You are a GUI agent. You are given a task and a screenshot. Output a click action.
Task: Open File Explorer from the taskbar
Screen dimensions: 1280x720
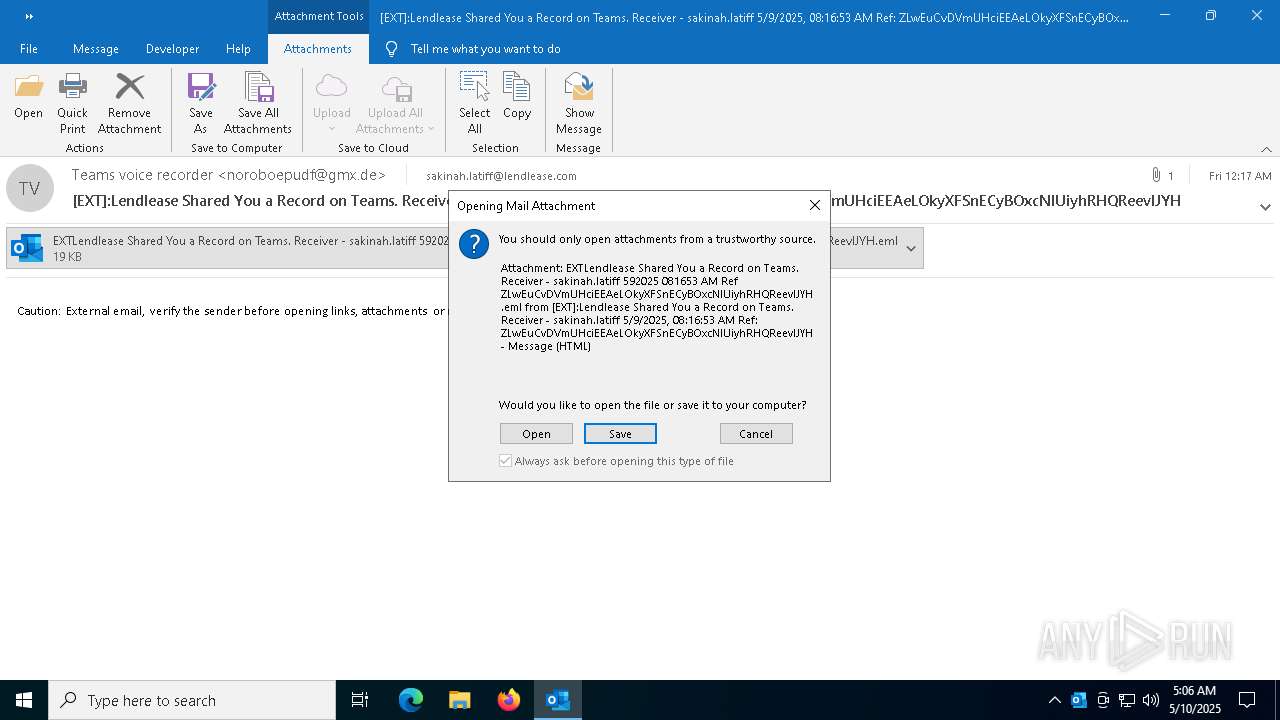pyautogui.click(x=459, y=700)
